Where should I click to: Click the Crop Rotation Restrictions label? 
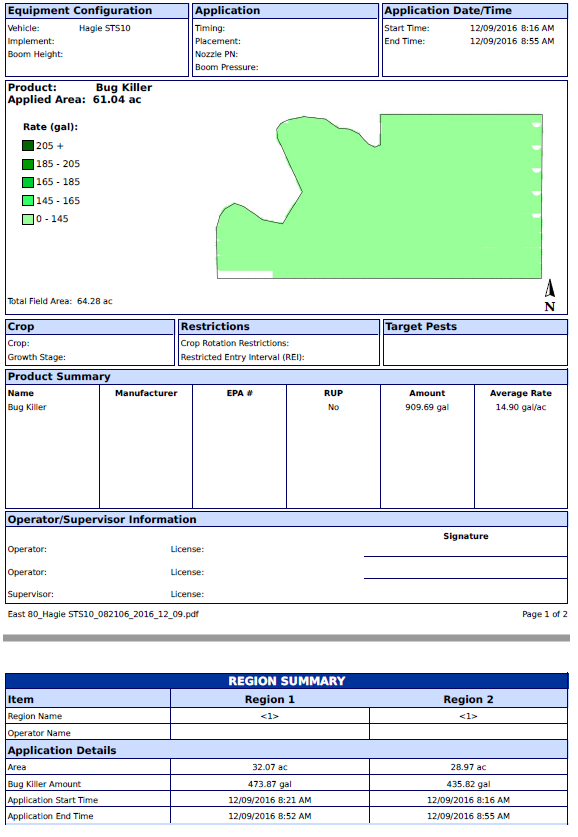click(x=234, y=343)
